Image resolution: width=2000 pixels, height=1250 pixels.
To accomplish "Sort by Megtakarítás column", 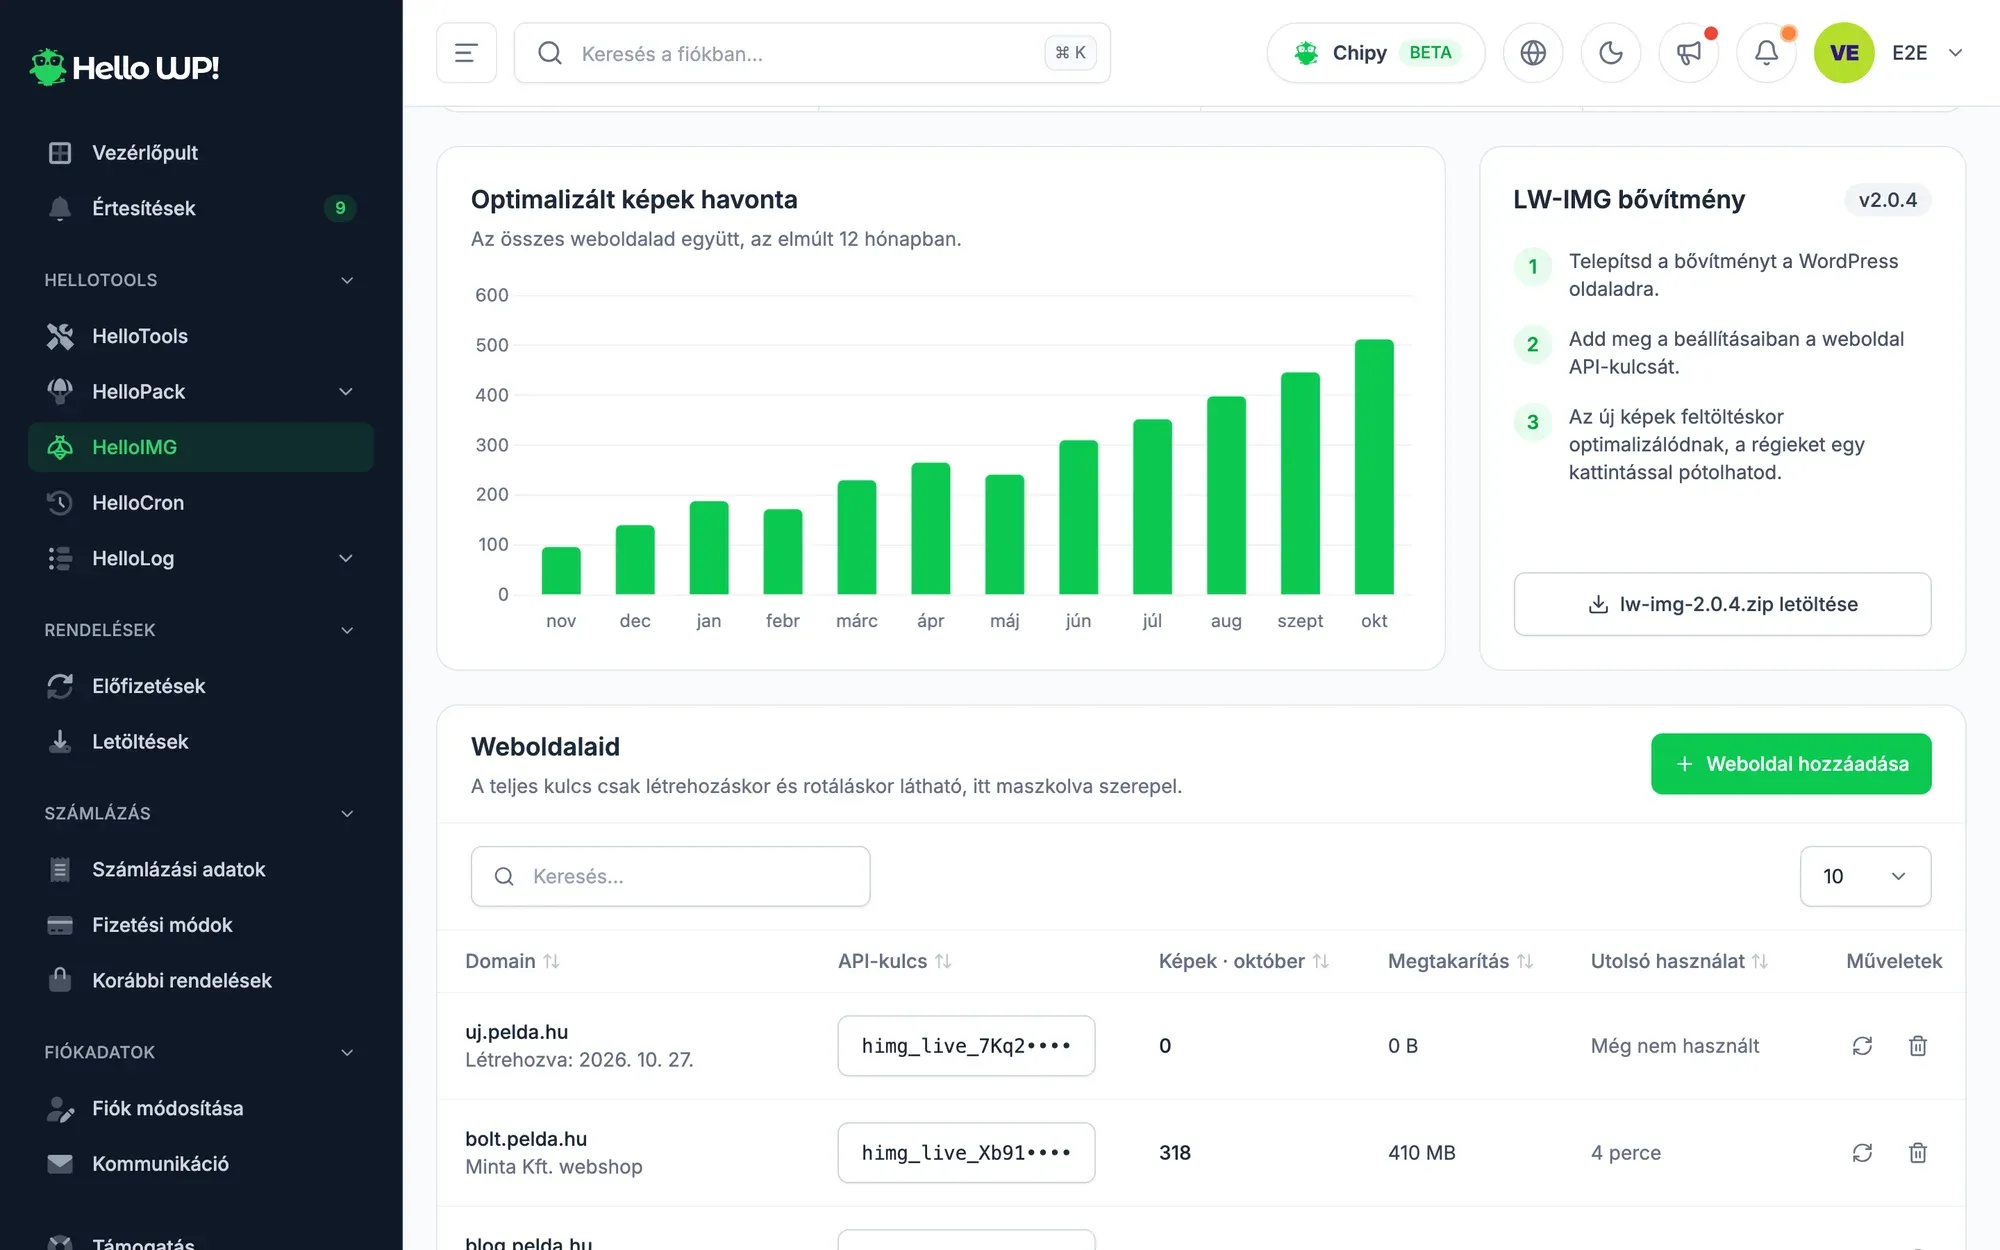I will pos(1460,961).
